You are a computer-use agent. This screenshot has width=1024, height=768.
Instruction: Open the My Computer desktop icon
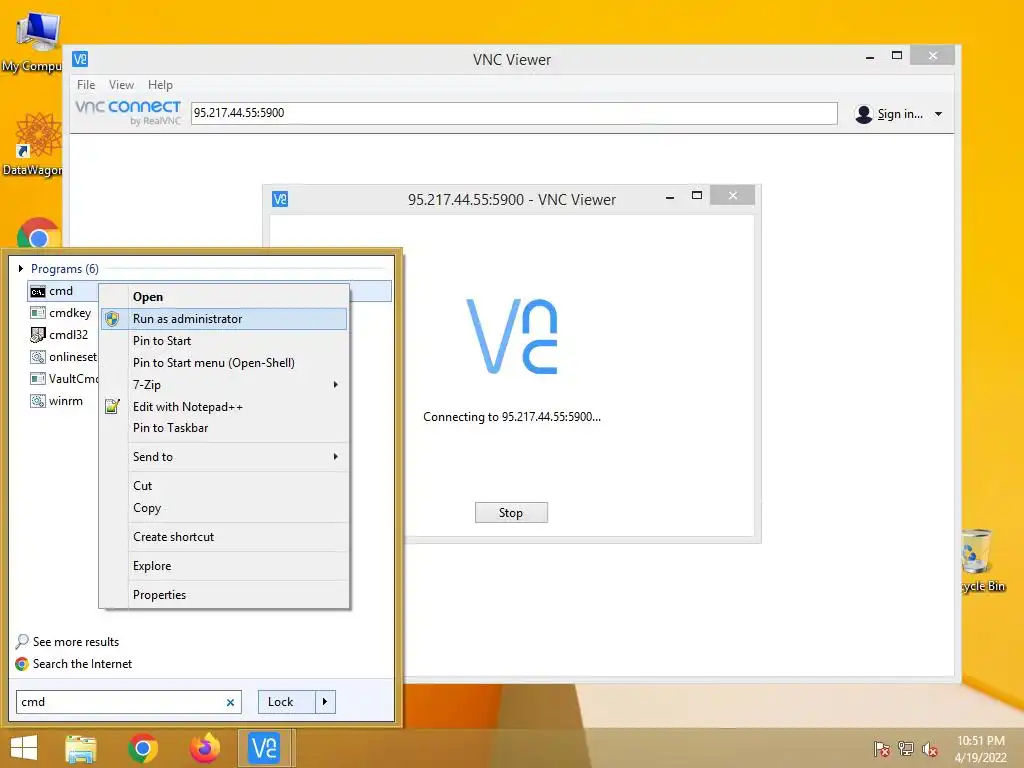click(x=33, y=41)
